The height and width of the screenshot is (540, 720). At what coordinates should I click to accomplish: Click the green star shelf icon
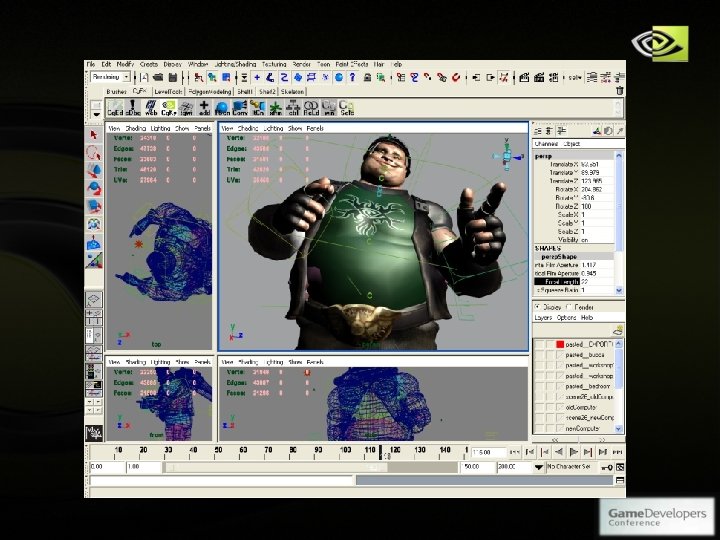[x=276, y=108]
